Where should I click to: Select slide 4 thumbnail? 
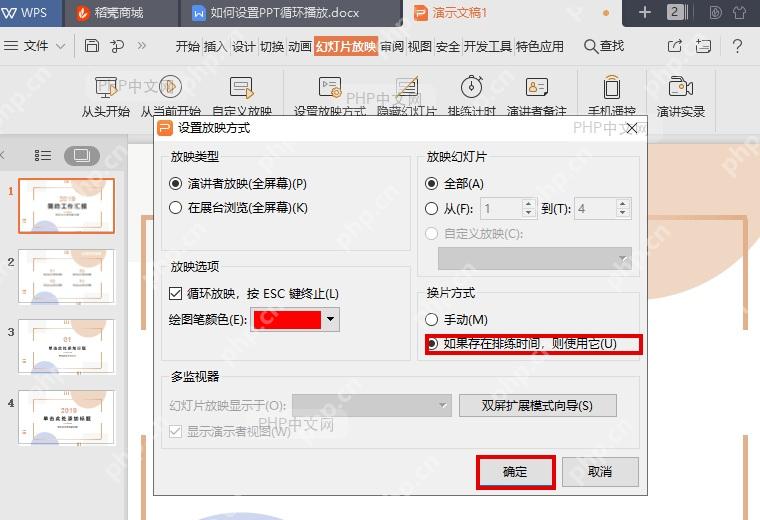pyautogui.click(x=66, y=417)
